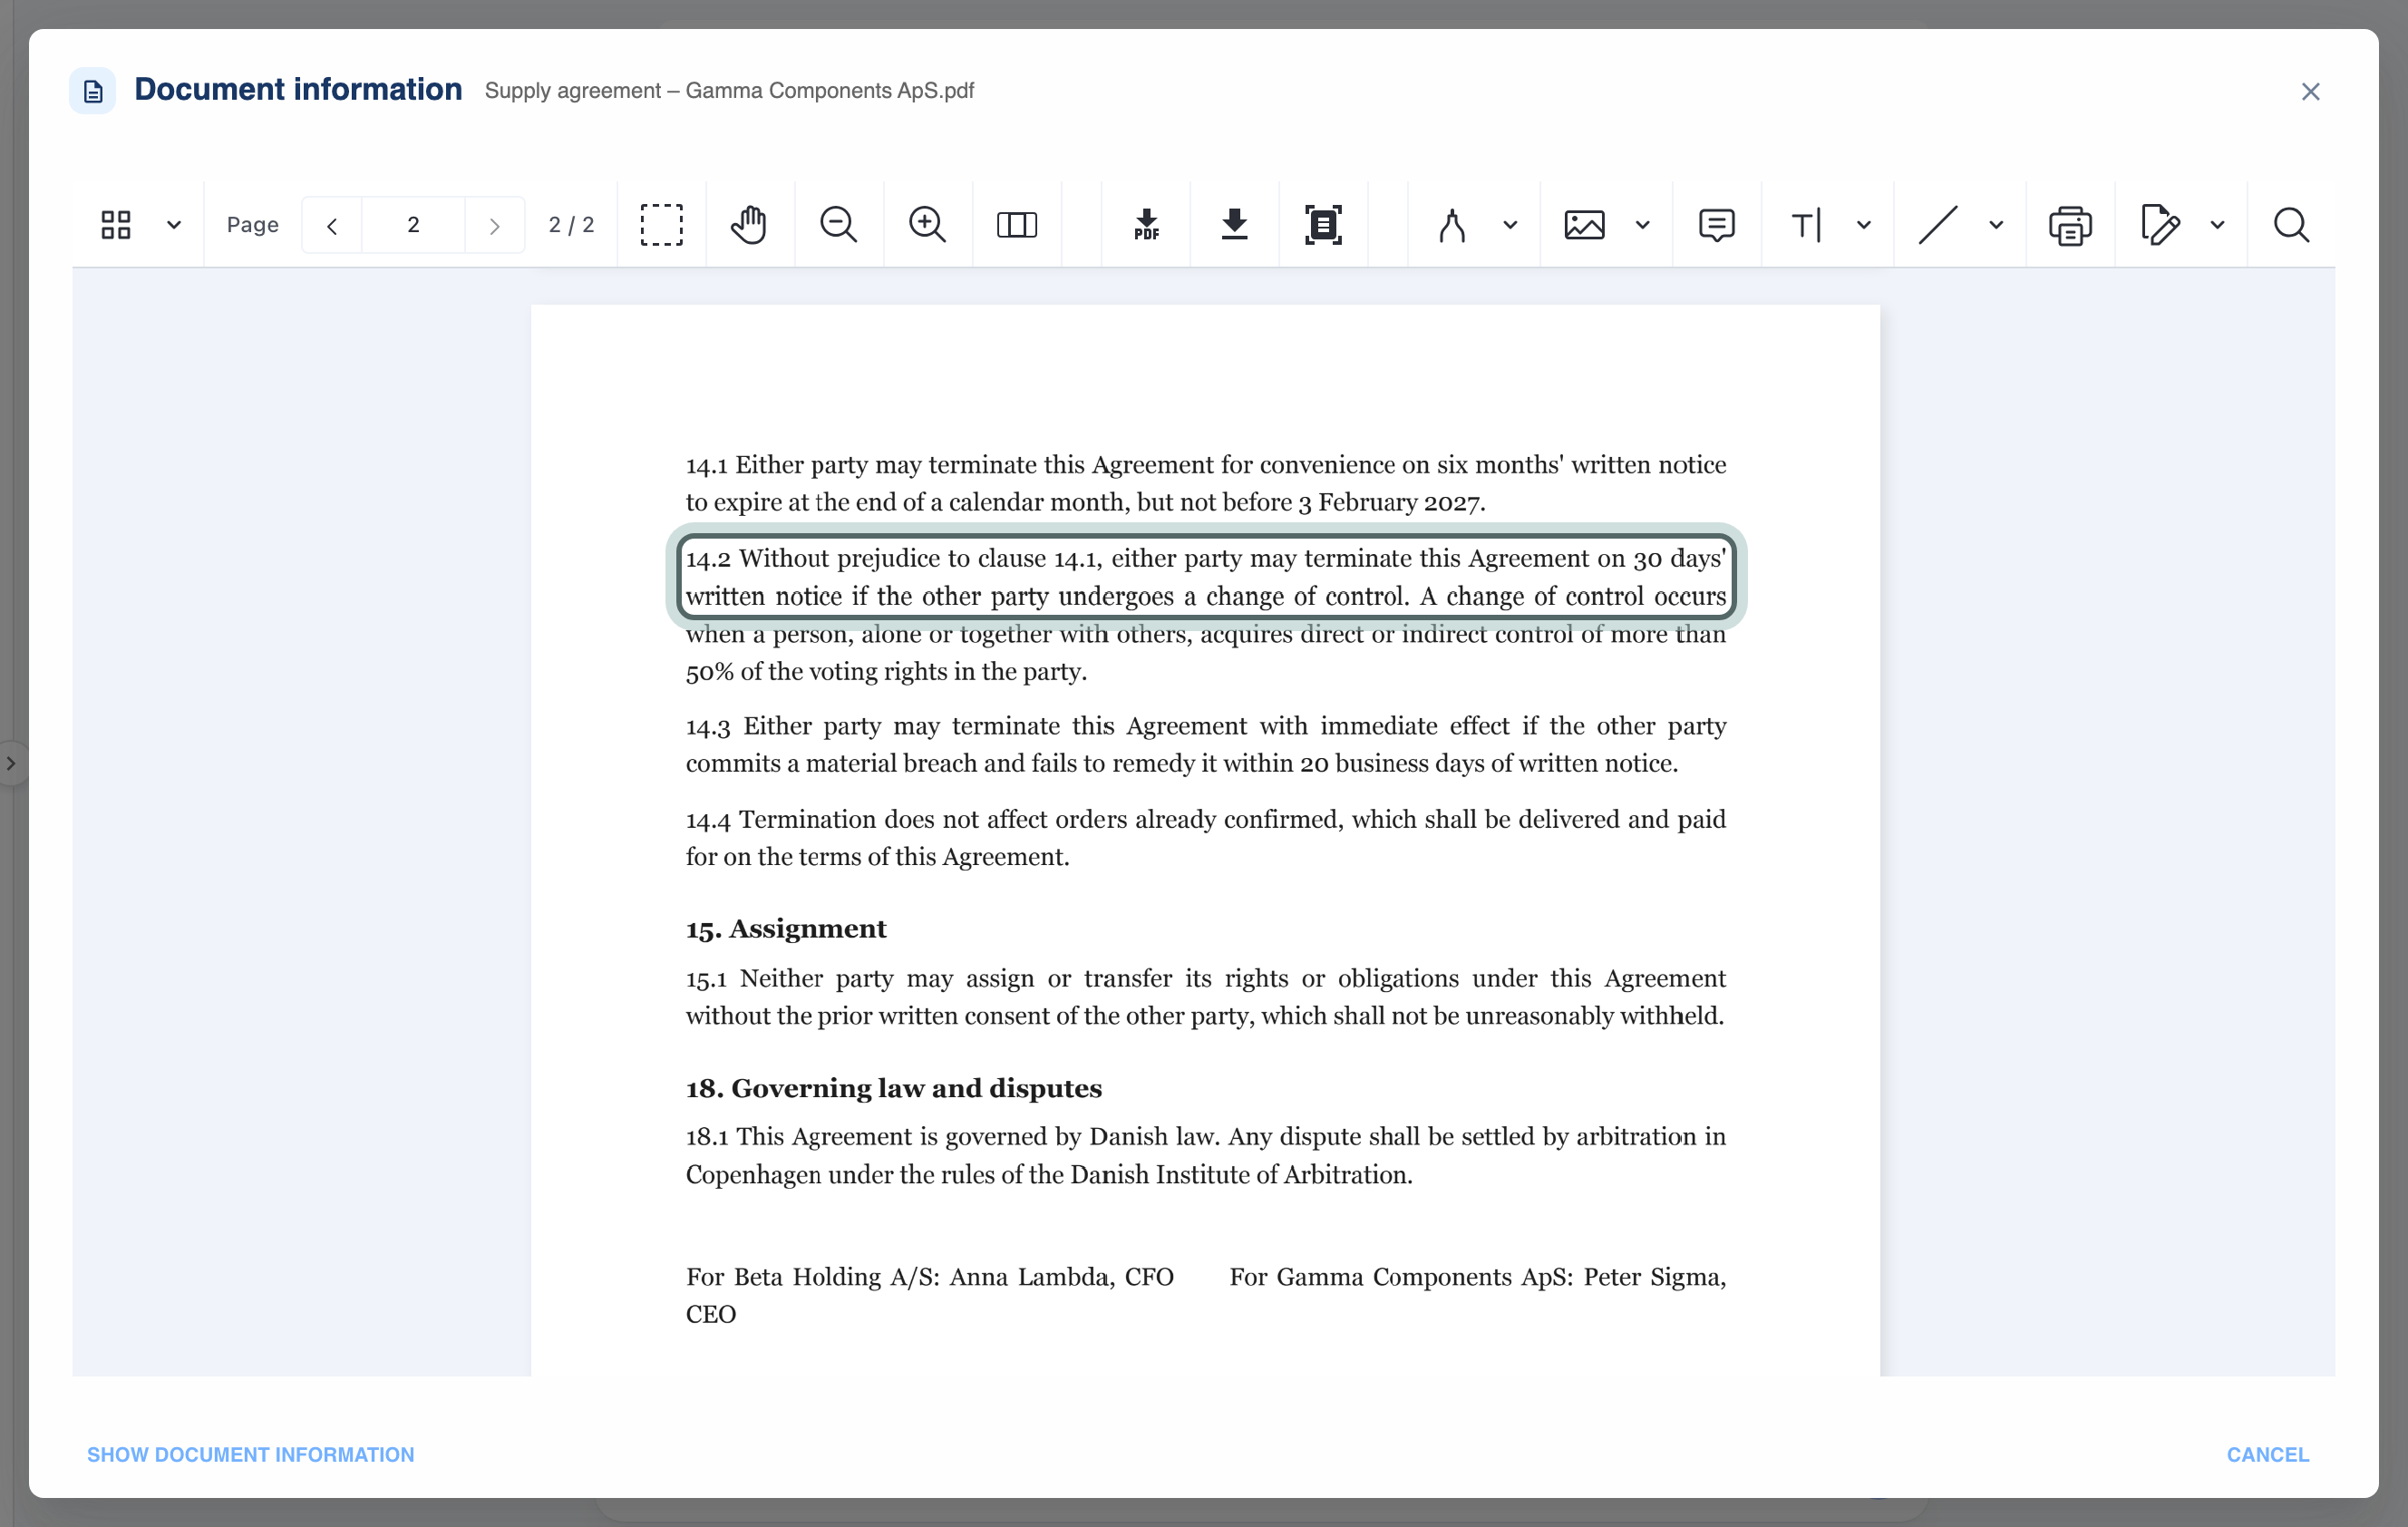Click the document file icon beside title
This screenshot has height=1527, width=2408.
coord(93,92)
